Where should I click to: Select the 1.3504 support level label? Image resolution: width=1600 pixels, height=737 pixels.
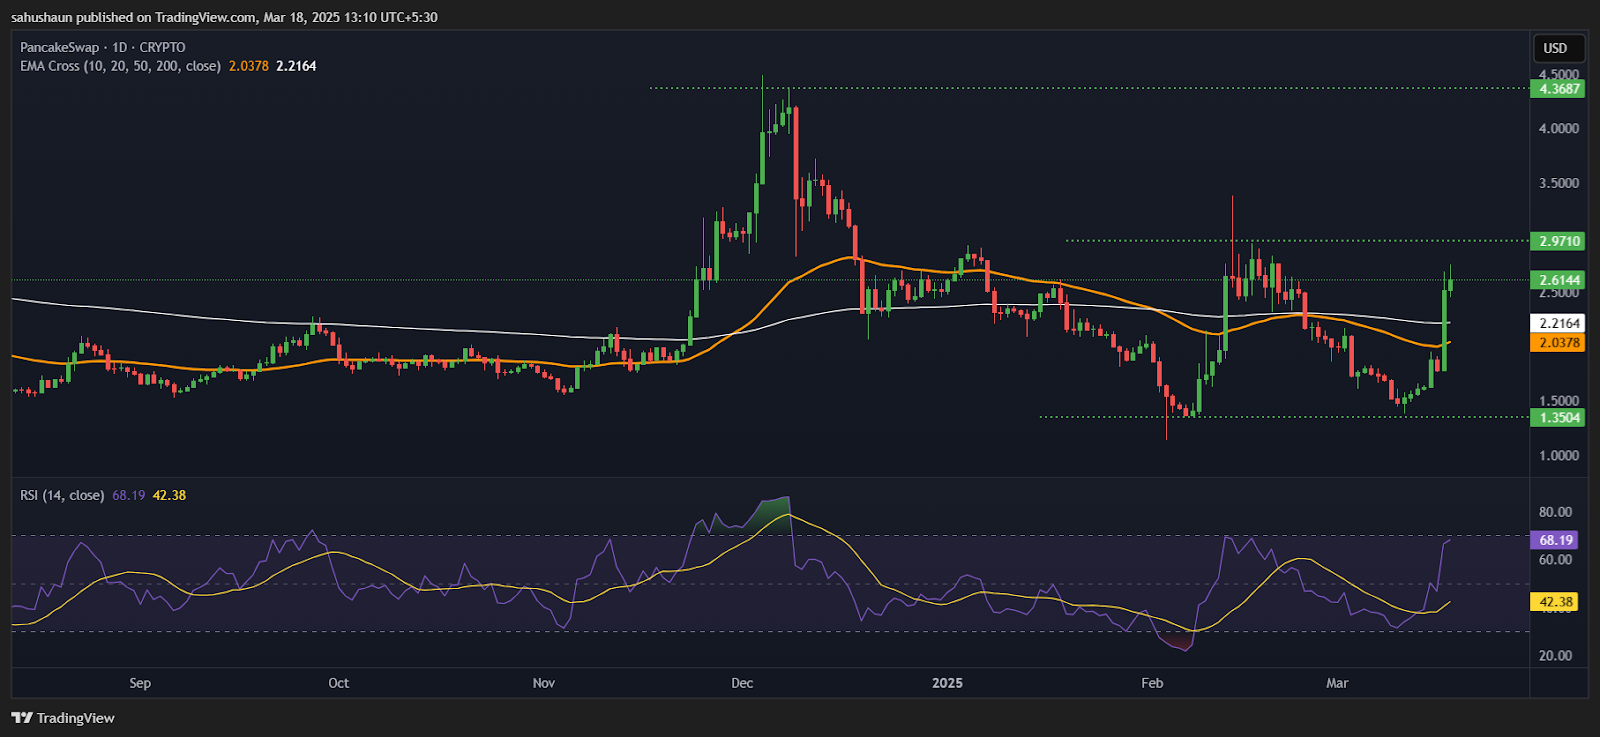1558,417
